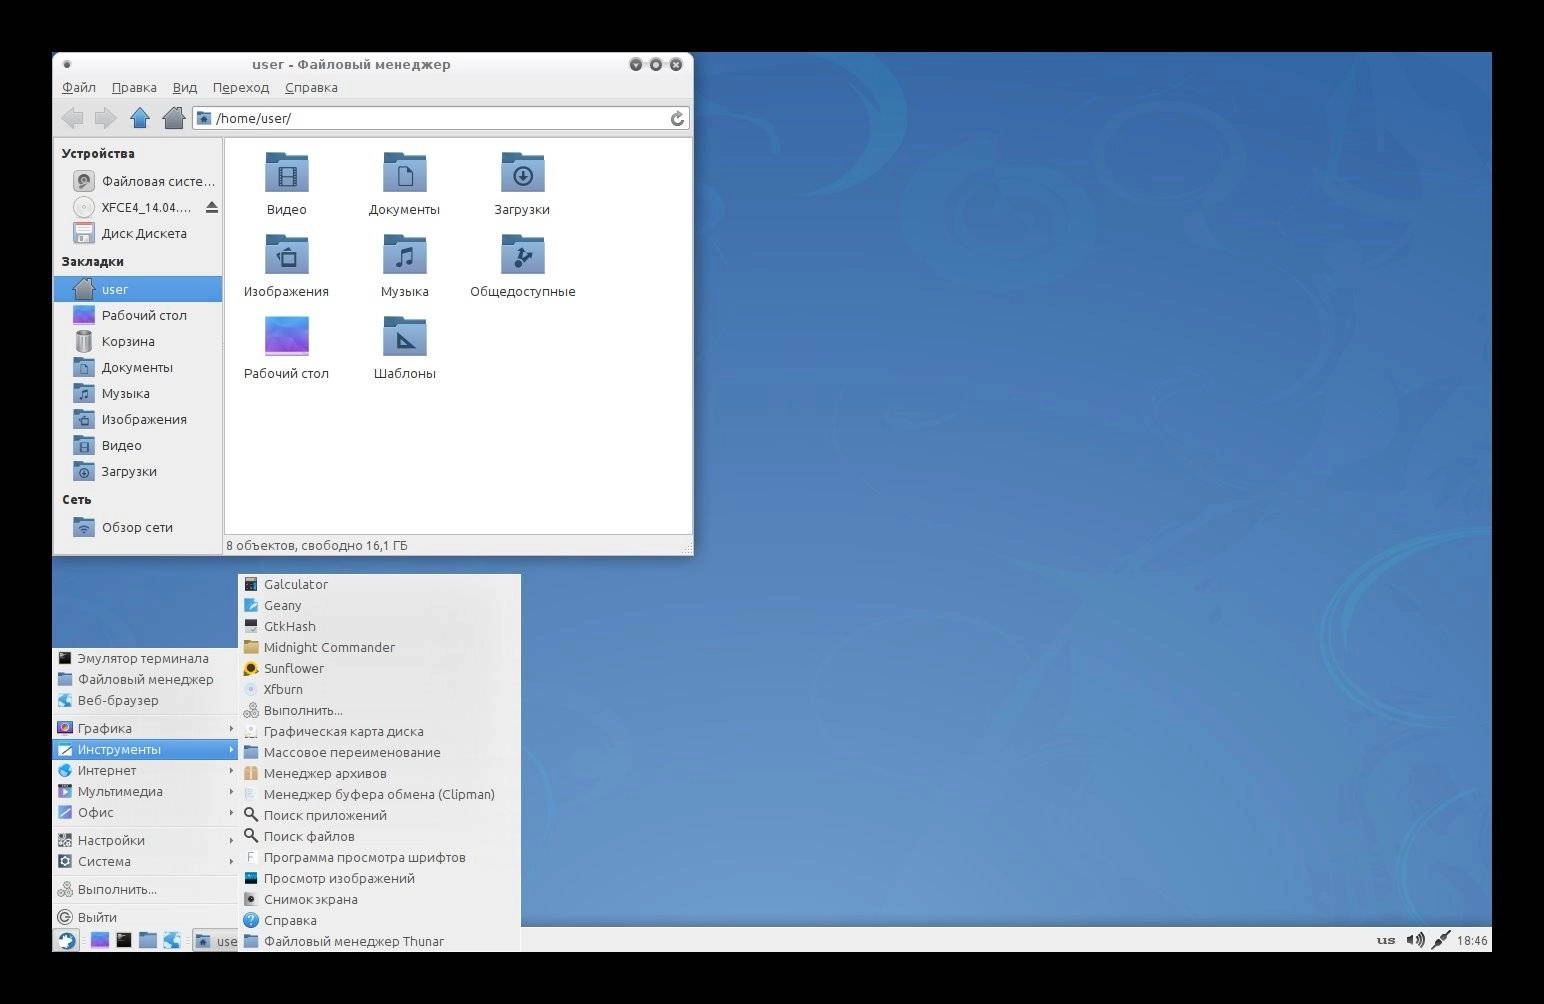Open home folder via house toolbar icon
This screenshot has width=1544, height=1004.
coord(174,118)
